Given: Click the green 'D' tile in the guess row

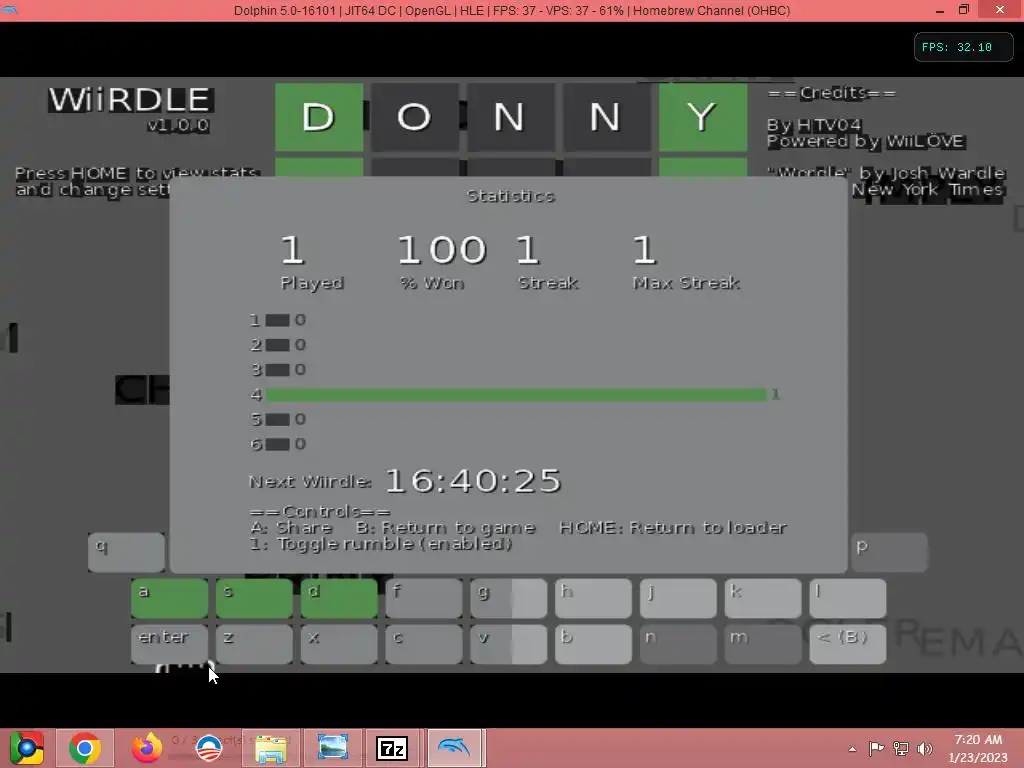Looking at the screenshot, I should pyautogui.click(x=319, y=118).
